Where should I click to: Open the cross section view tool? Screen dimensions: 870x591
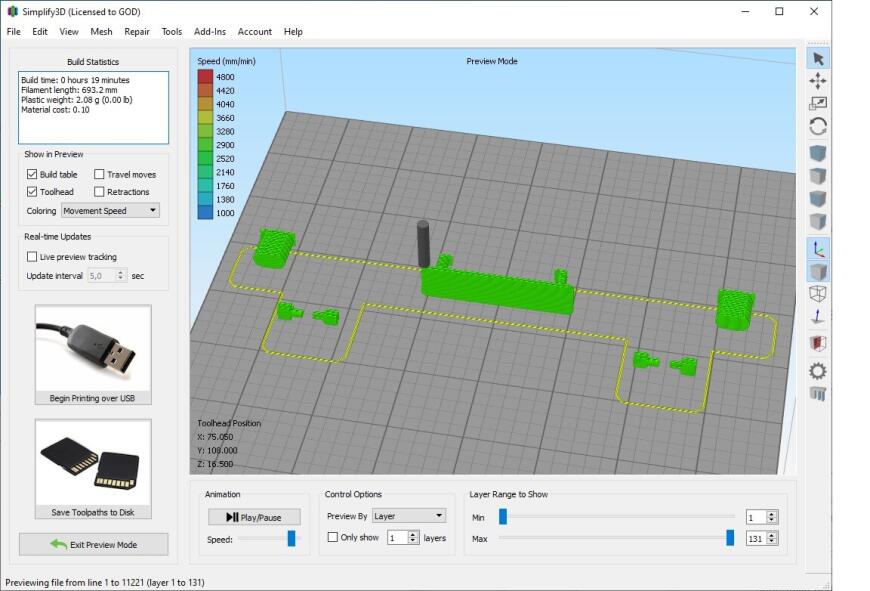pos(818,344)
